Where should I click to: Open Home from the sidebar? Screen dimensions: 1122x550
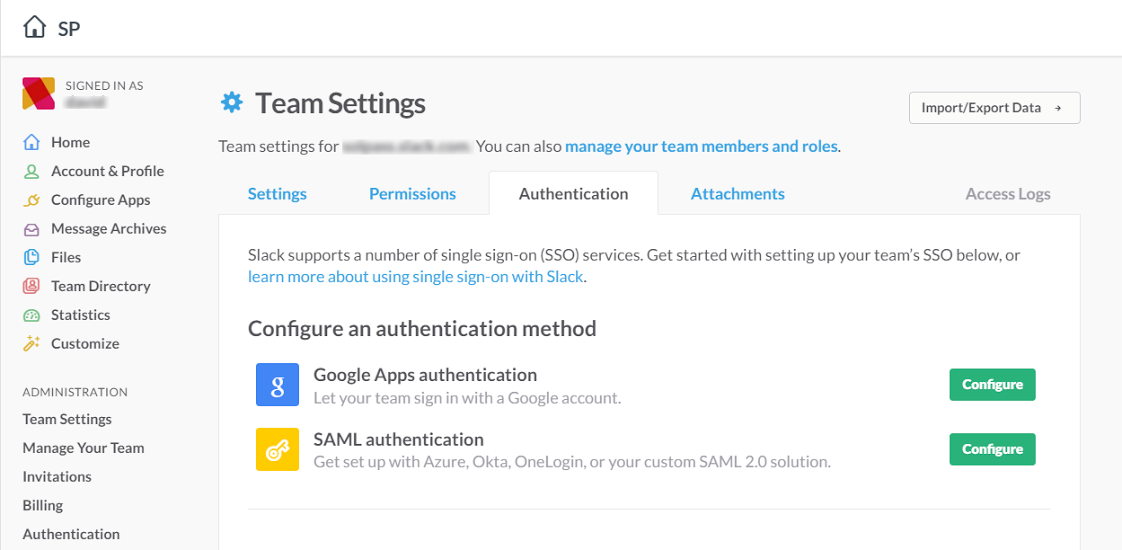tap(70, 142)
